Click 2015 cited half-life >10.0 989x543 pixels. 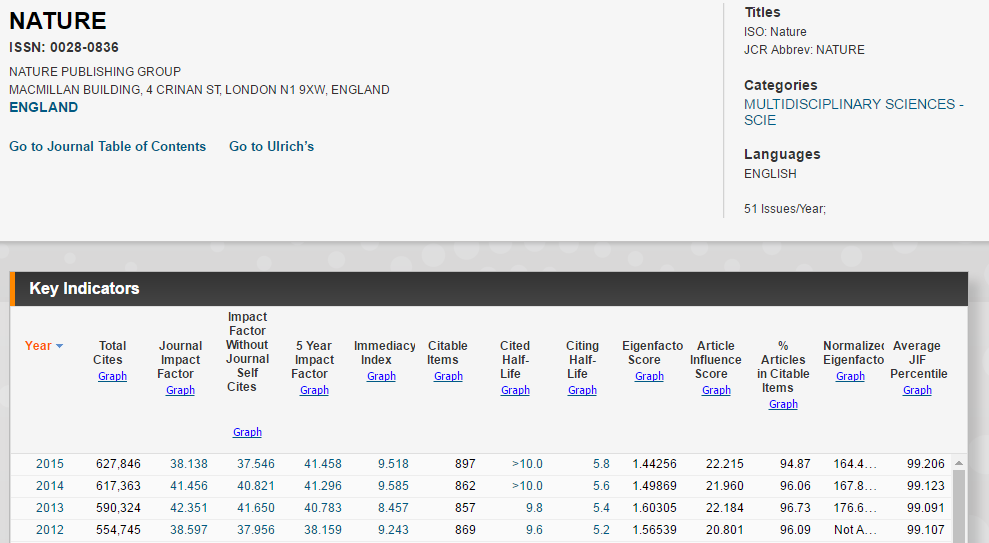527,464
